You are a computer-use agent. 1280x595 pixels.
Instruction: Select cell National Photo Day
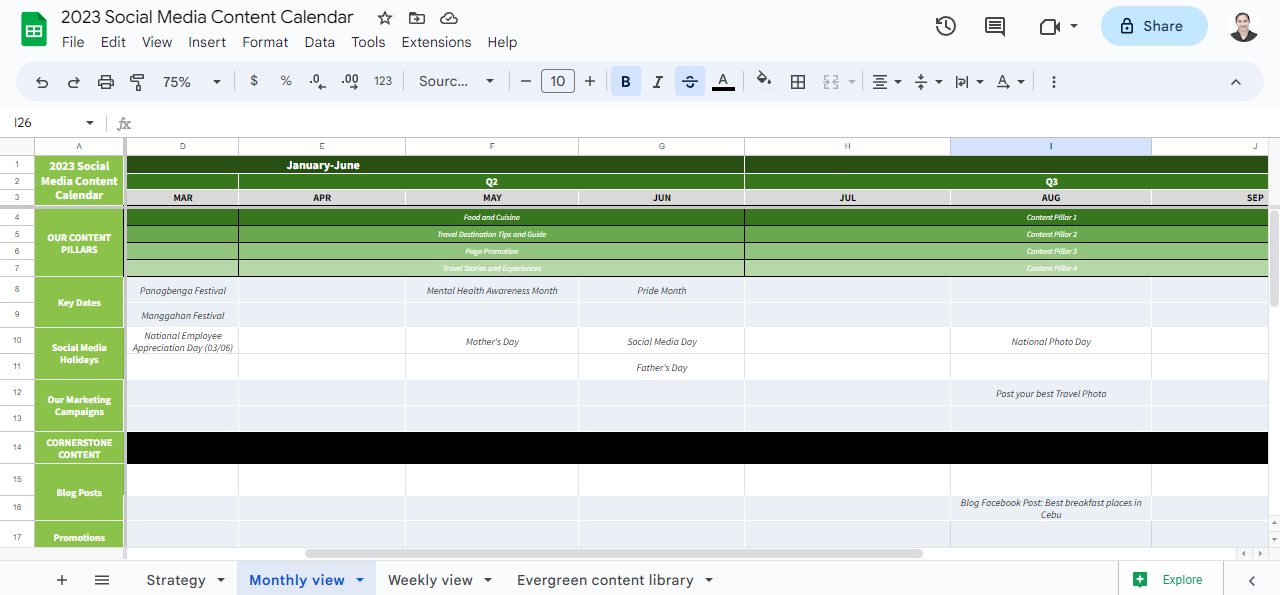pos(1050,341)
